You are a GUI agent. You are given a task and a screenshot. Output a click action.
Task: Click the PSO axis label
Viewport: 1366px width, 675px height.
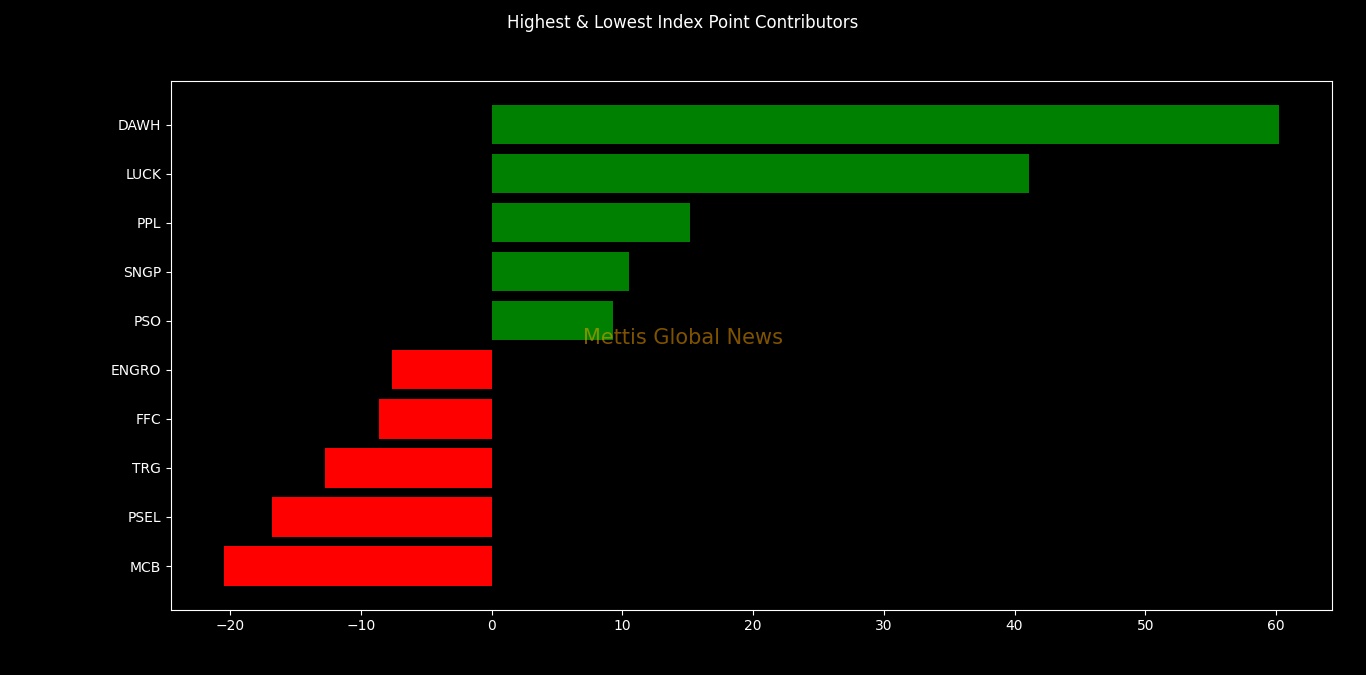pyautogui.click(x=147, y=322)
